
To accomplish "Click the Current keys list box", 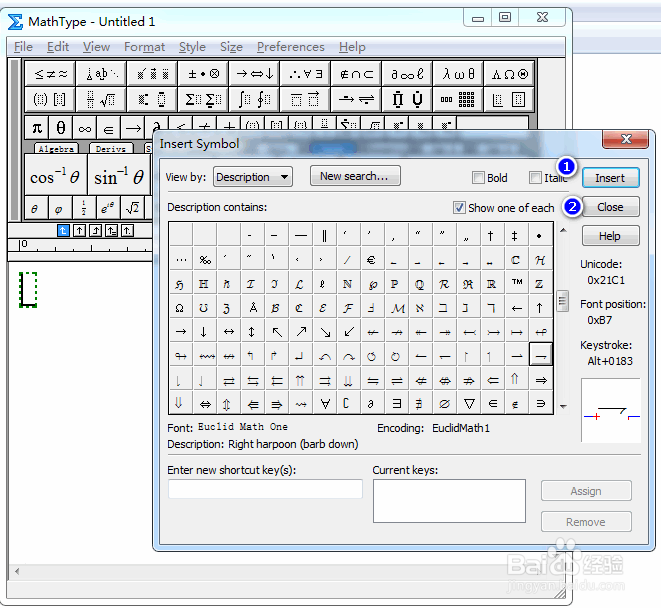I will click(x=449, y=500).
